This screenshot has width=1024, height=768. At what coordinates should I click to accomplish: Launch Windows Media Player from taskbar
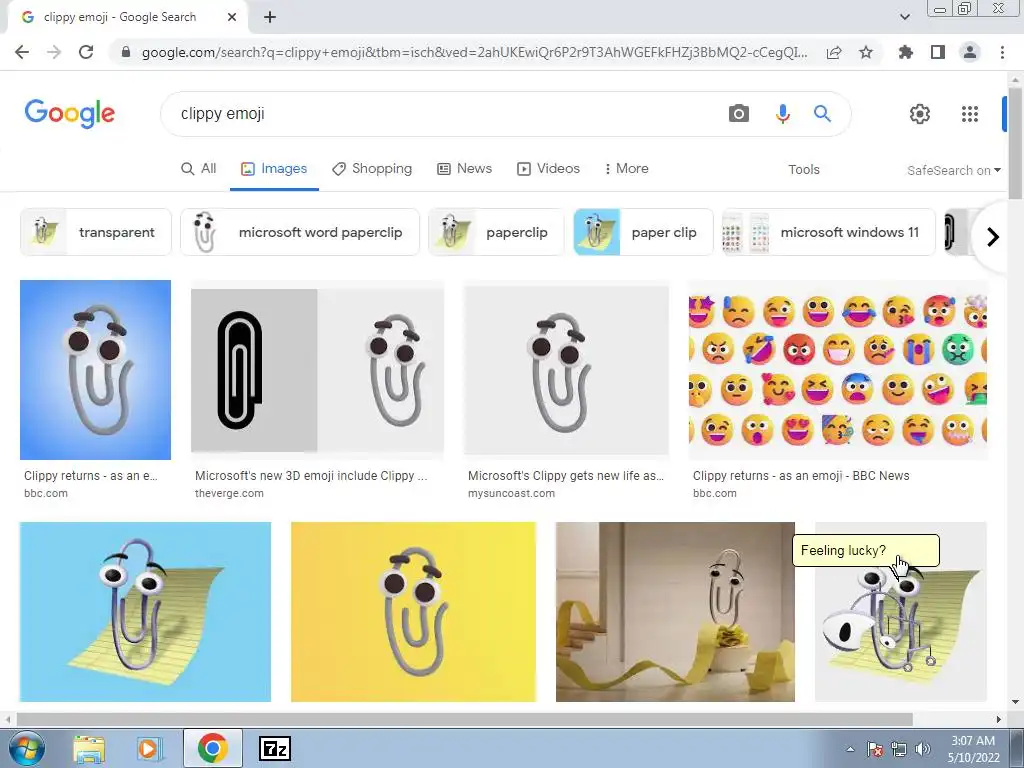[x=149, y=748]
